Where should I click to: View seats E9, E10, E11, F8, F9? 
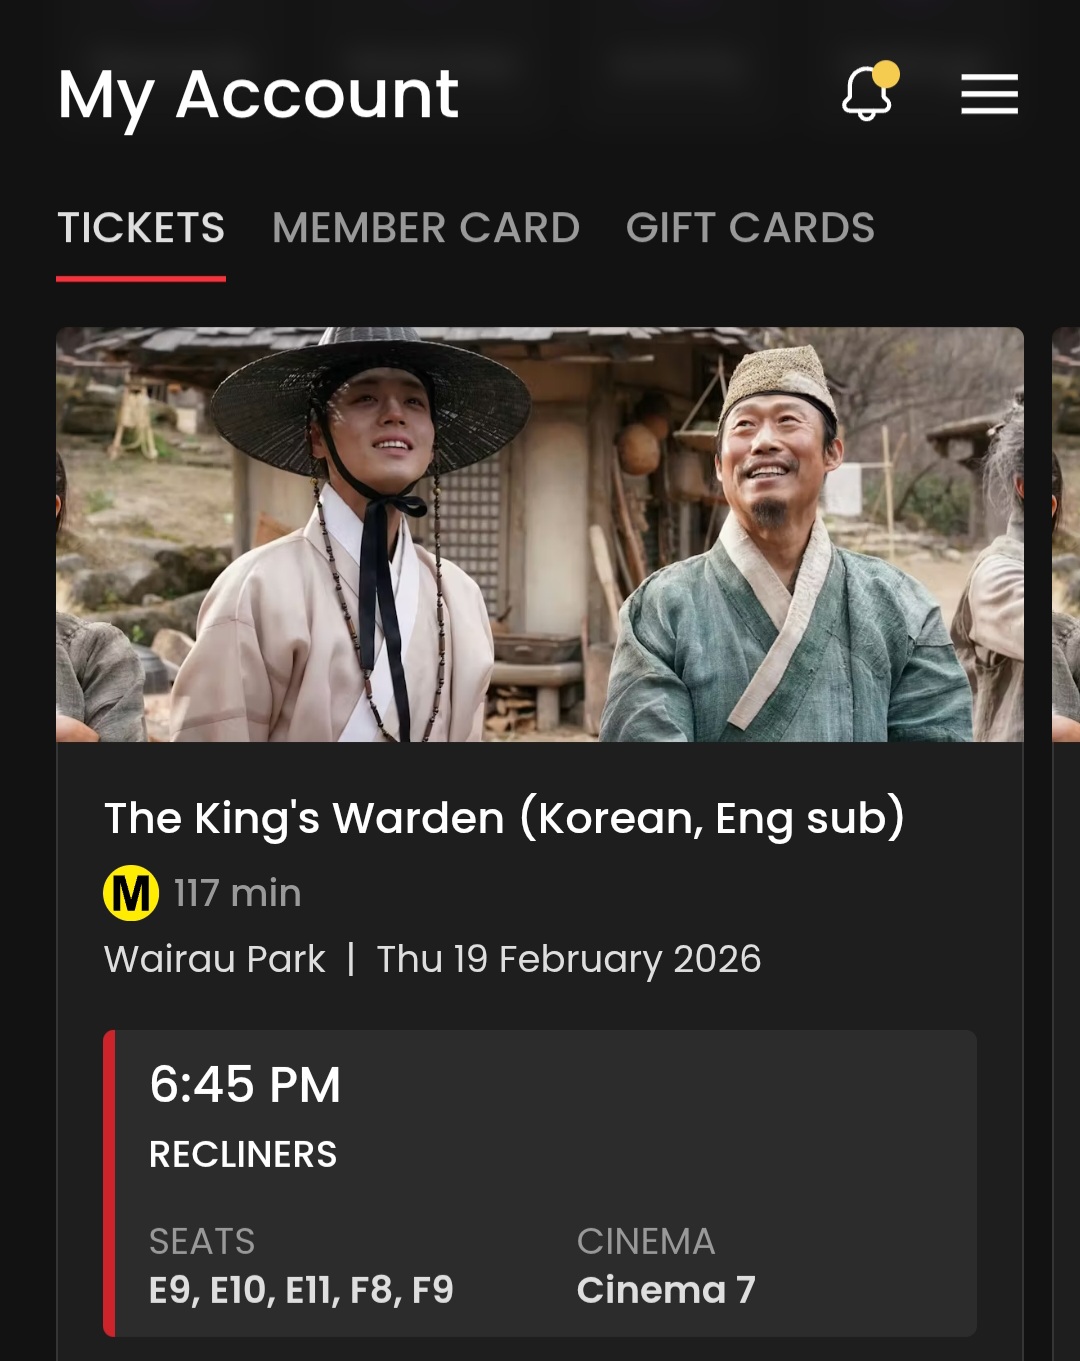pyautogui.click(x=301, y=1290)
